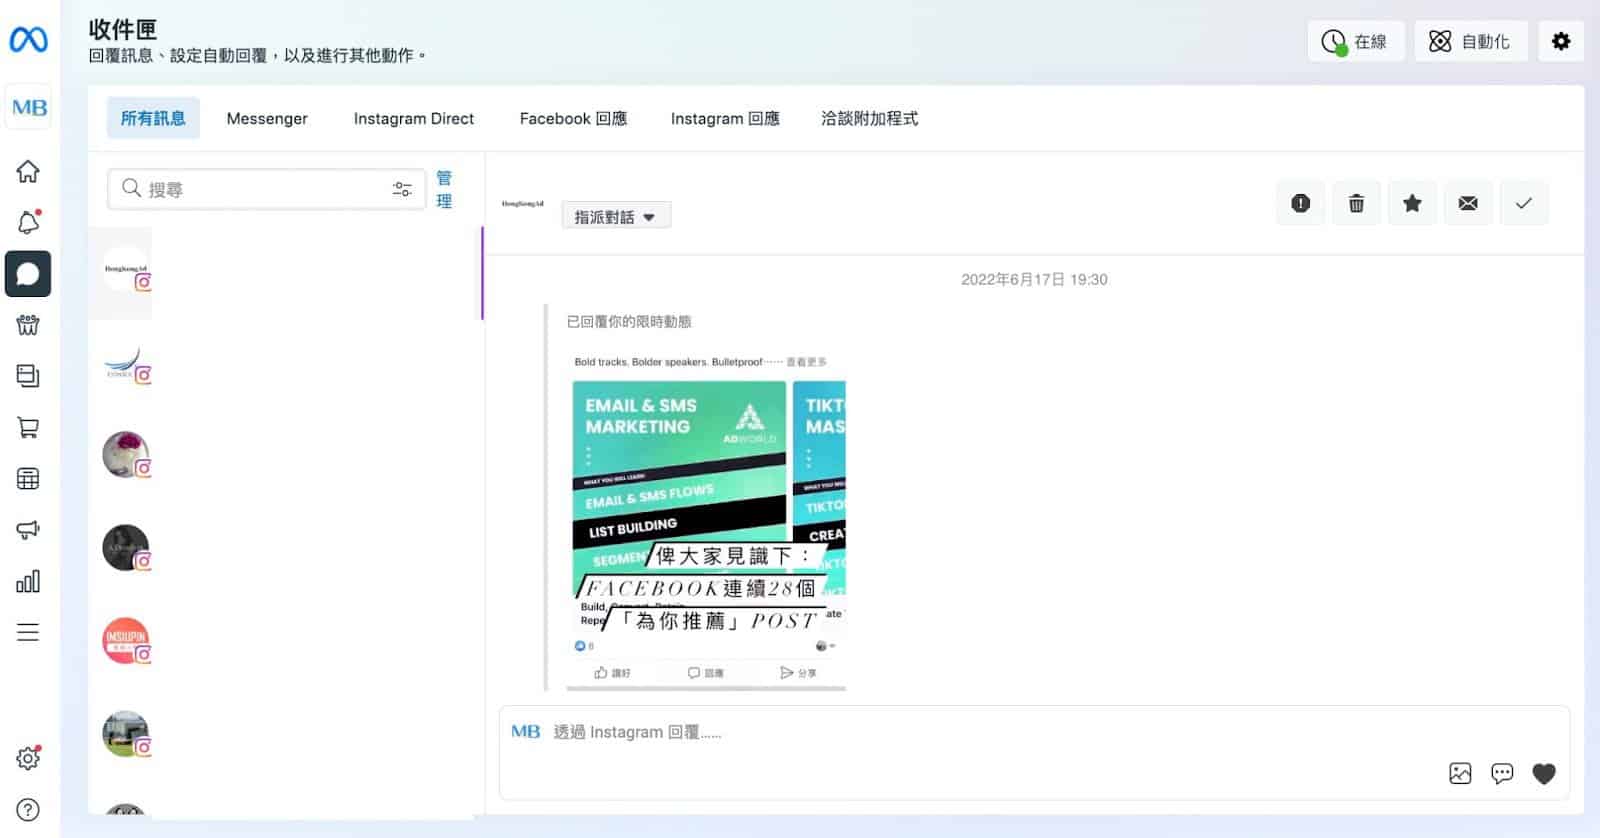This screenshot has height=838, width=1600.
Task: Send a heart reaction
Action: tap(1544, 773)
